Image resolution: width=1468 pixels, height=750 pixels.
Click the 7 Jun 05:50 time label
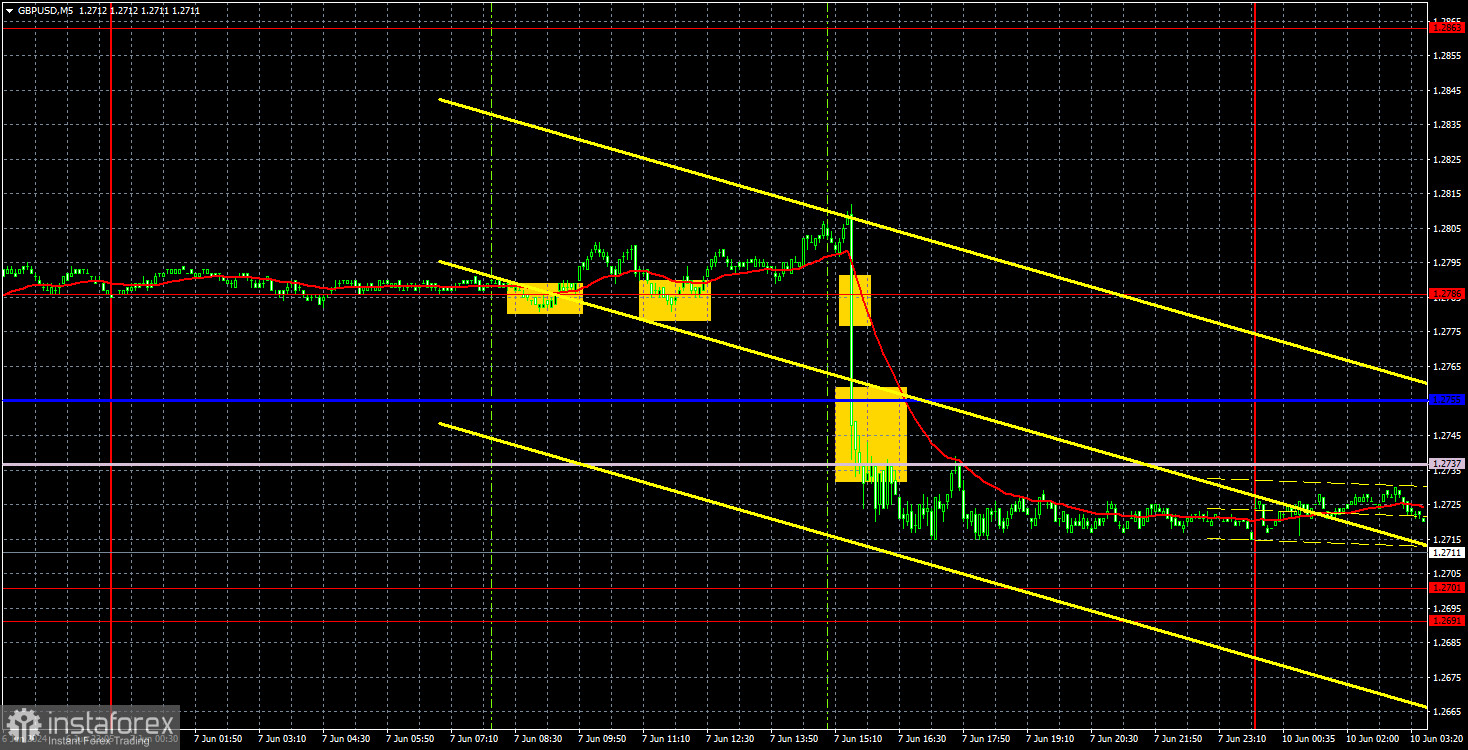click(411, 739)
